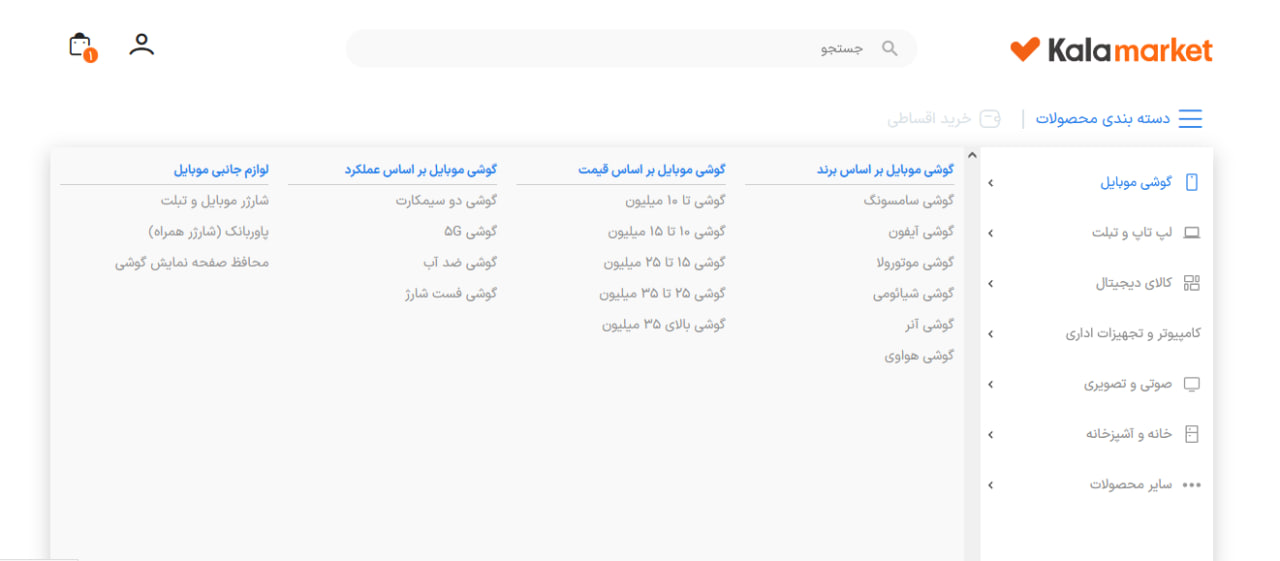Open the گوشی آیفون link
The image size is (1280, 561).
click(x=921, y=231)
